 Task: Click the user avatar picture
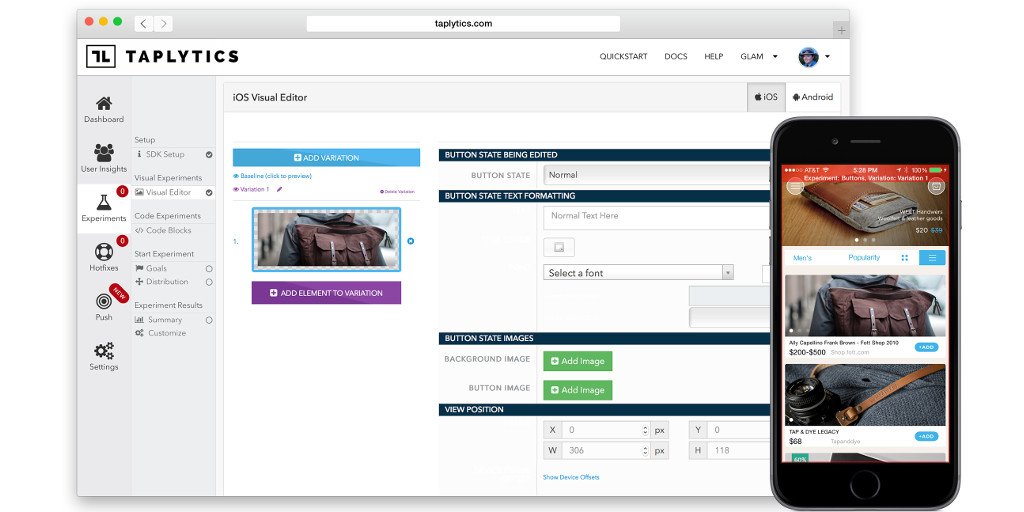pyautogui.click(x=808, y=57)
